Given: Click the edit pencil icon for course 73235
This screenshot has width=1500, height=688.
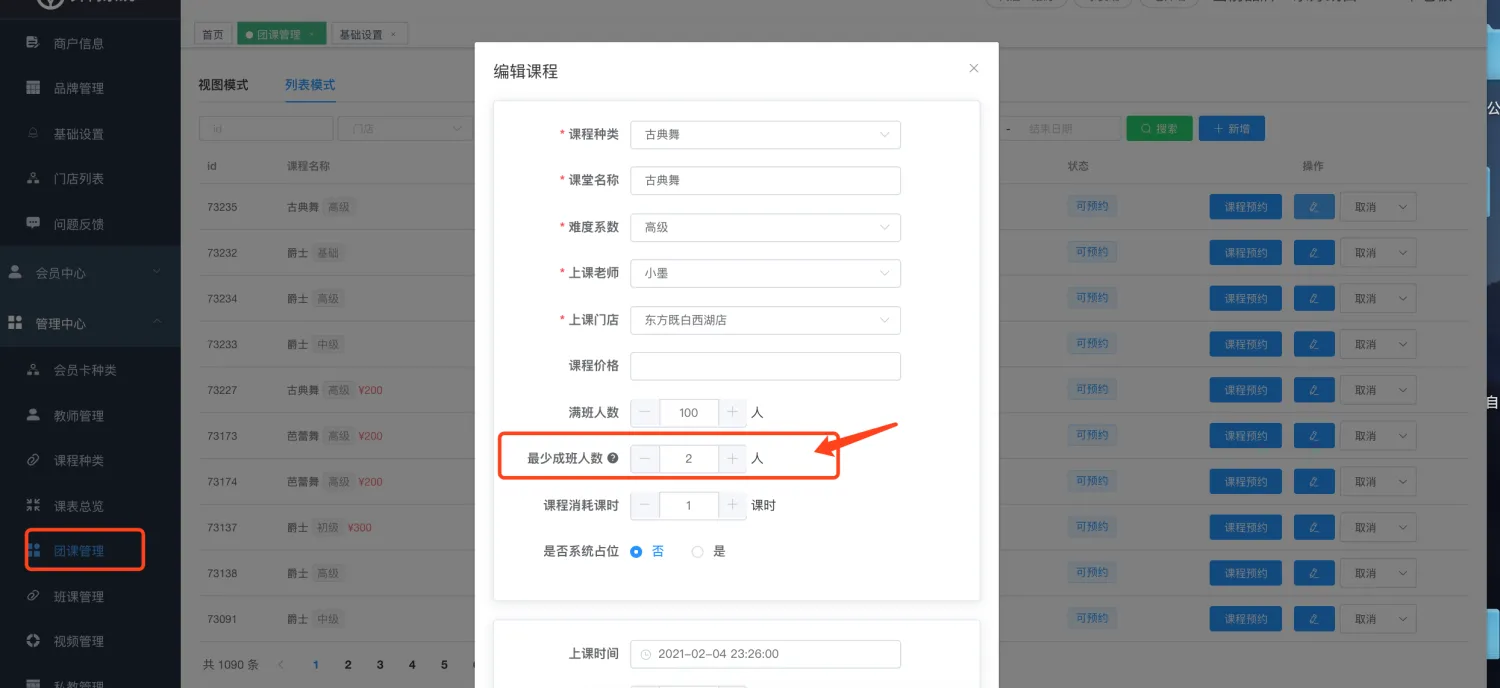Looking at the screenshot, I should 1313,207.
